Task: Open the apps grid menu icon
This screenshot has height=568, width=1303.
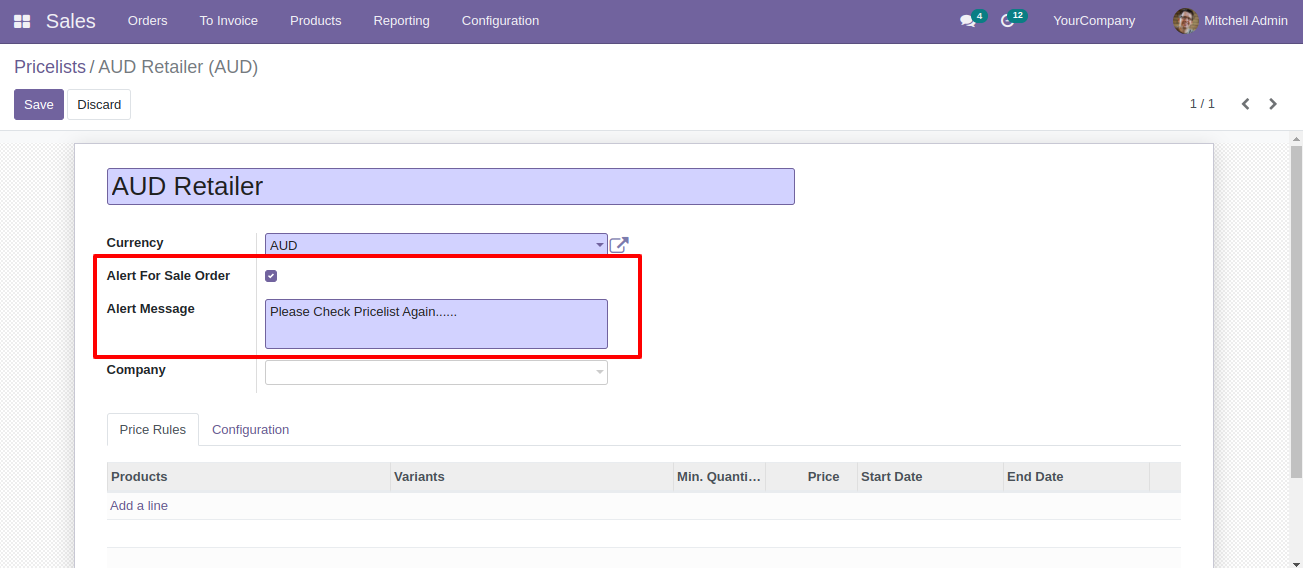Action: click(x=22, y=21)
